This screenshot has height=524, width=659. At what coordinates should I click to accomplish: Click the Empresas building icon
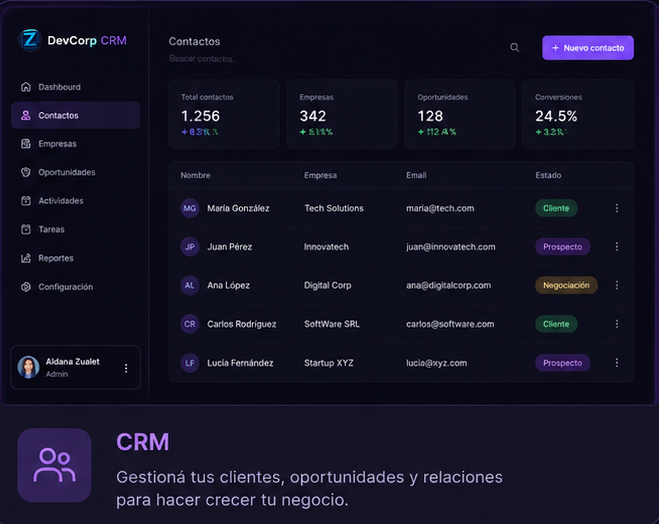pos(26,144)
